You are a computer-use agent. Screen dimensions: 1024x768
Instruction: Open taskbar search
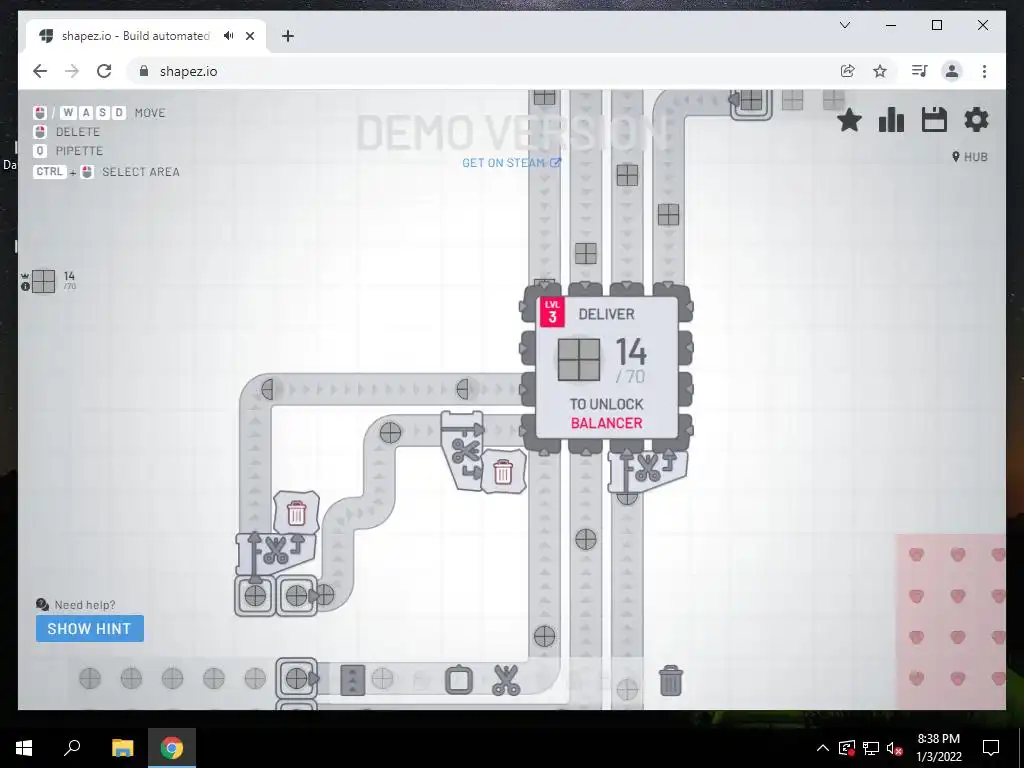[x=72, y=748]
